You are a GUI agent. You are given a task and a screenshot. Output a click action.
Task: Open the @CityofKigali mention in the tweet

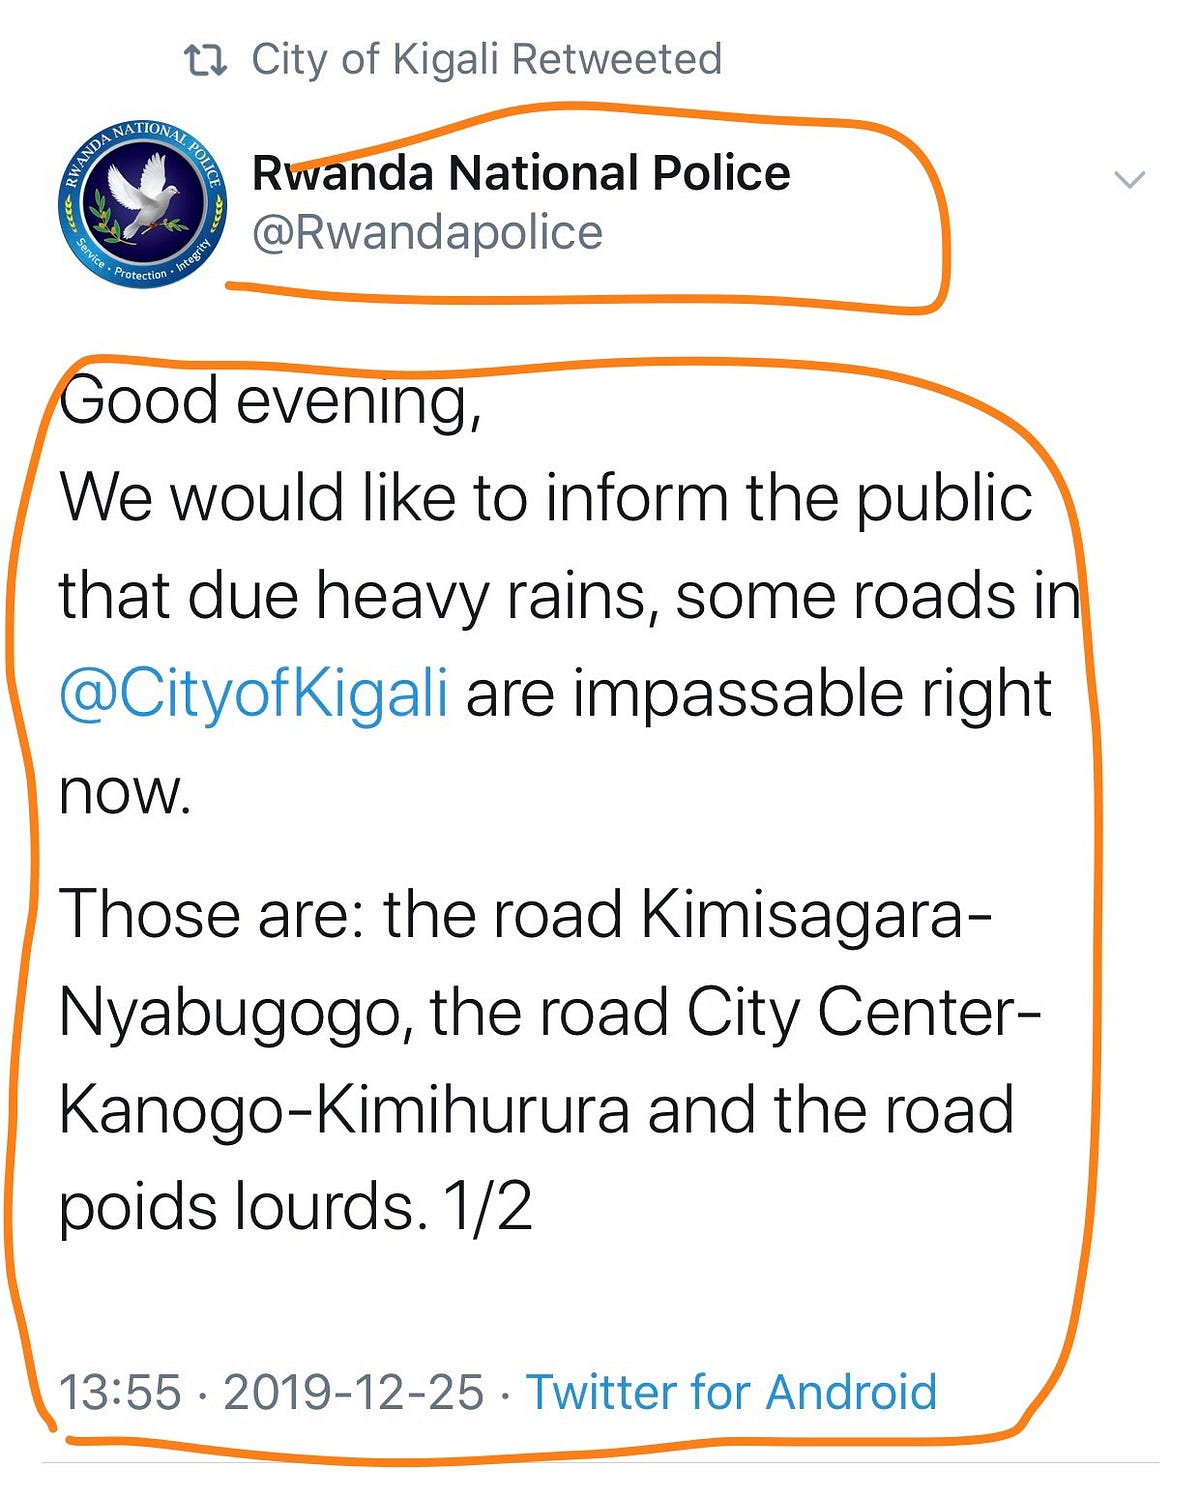(254, 695)
